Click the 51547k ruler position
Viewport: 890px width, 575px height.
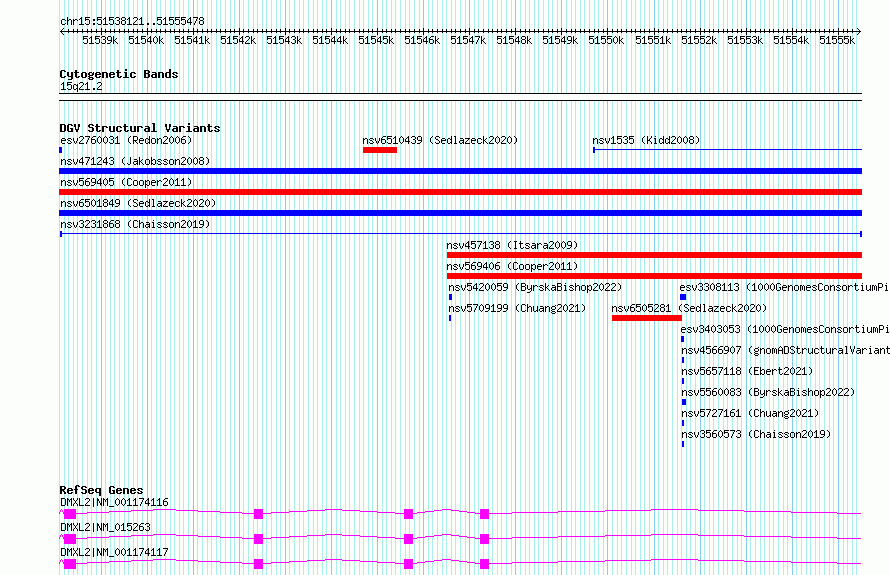click(468, 40)
